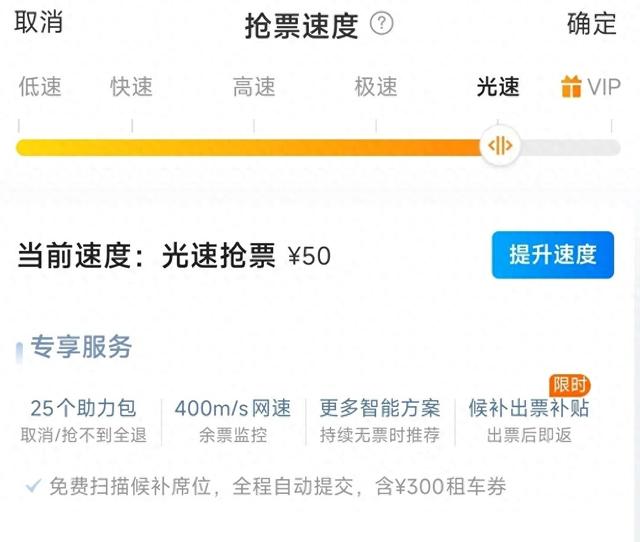
Task: Open the 25个助力包 service item
Action: pos(83,420)
